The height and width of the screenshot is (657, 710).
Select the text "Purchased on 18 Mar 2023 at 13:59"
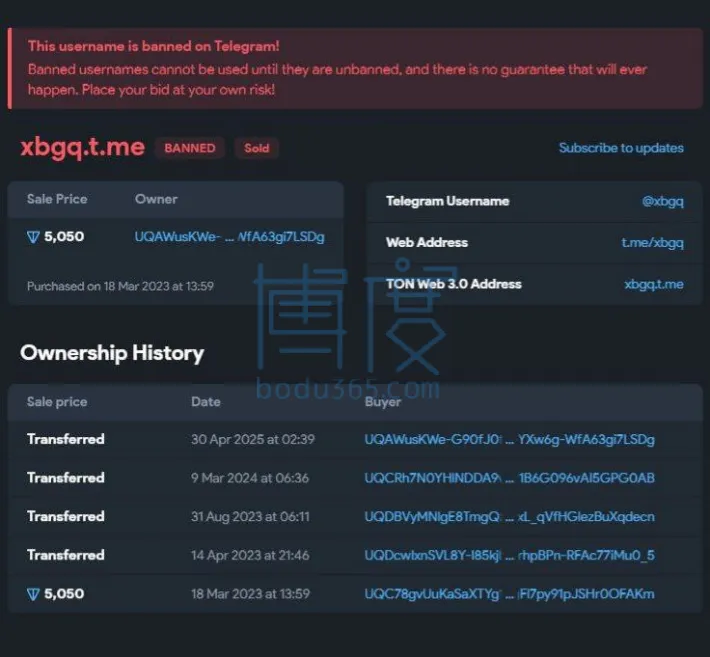coord(120,286)
